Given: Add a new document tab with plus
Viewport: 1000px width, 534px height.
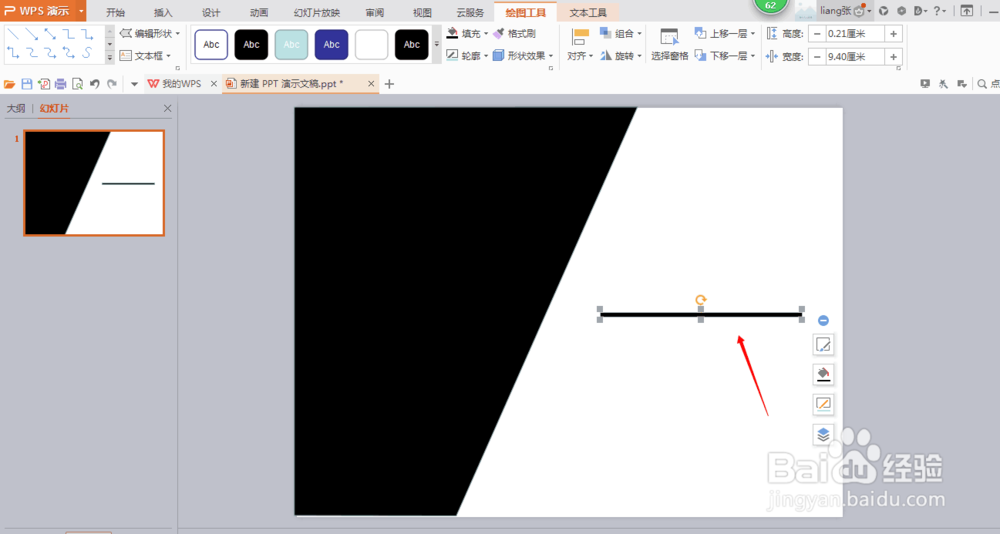Looking at the screenshot, I should (x=389, y=84).
